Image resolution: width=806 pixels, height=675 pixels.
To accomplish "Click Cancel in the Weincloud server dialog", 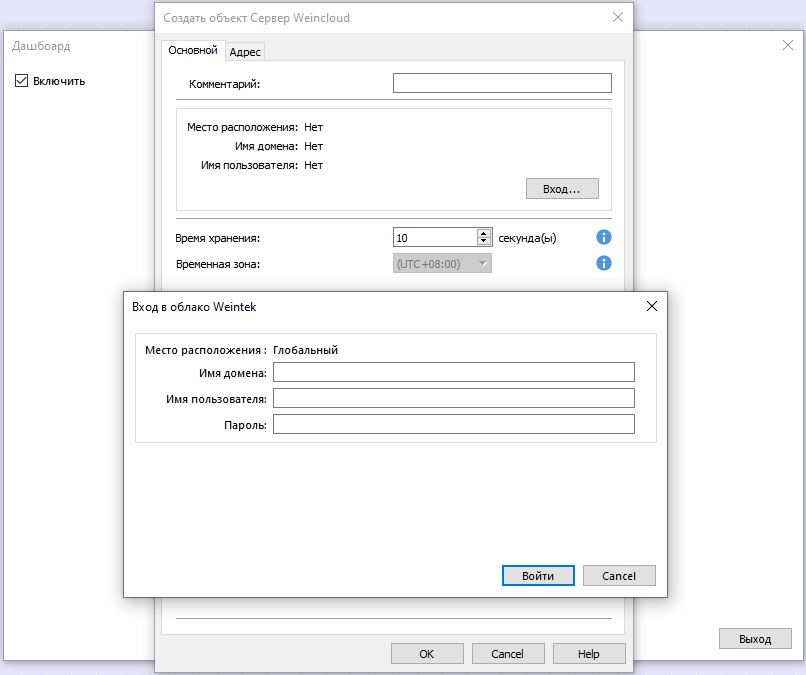I will pos(507,653).
